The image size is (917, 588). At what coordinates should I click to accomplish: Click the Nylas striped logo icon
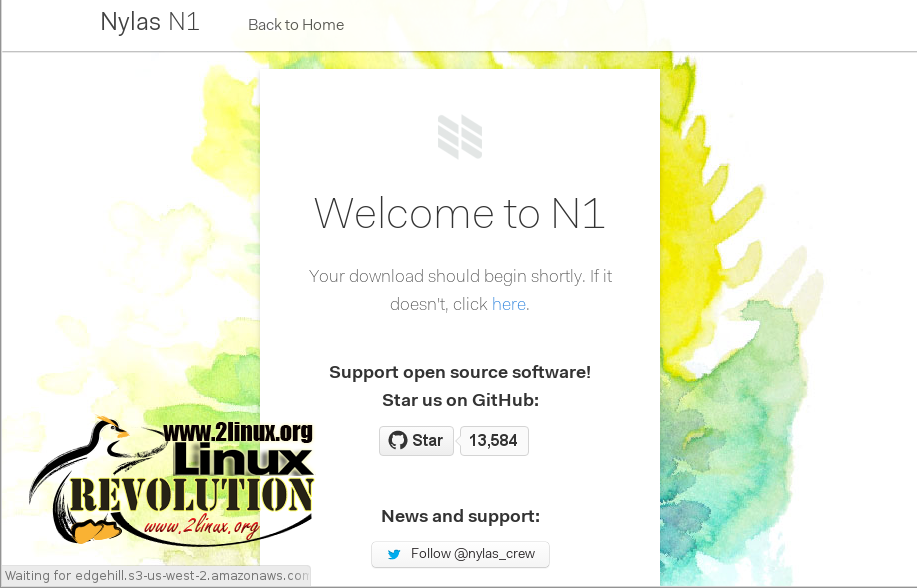coord(460,137)
